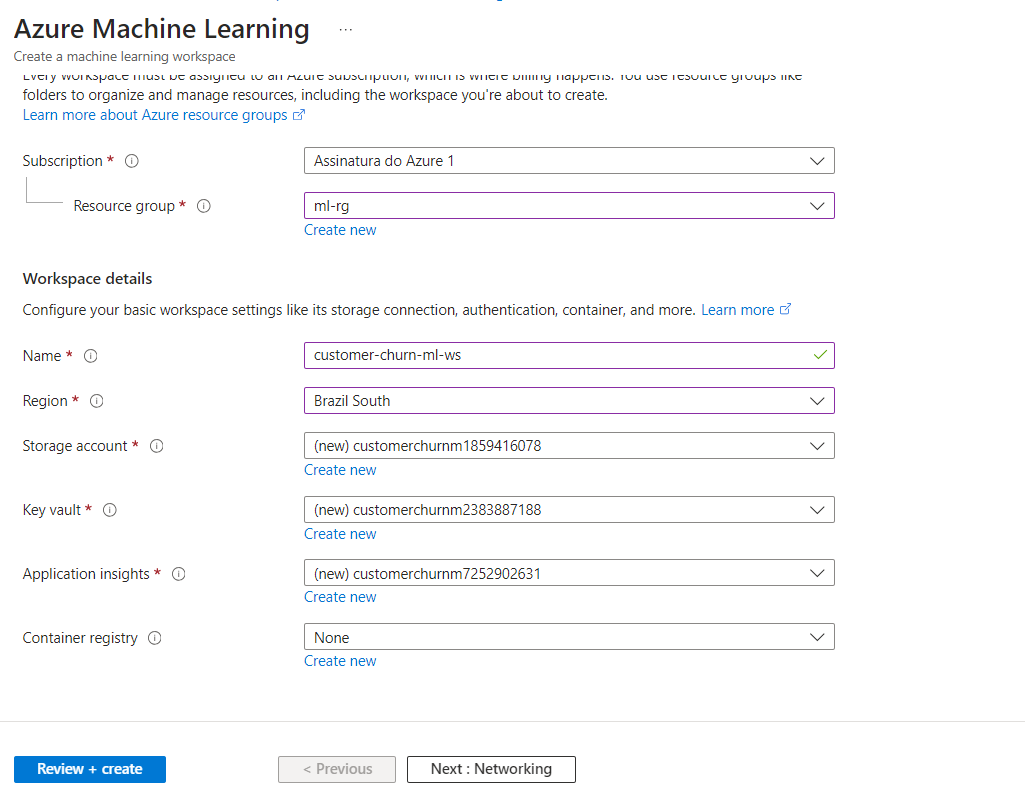Click the Storage account label
Image resolution: width=1025 pixels, height=801 pixels.
coord(75,446)
